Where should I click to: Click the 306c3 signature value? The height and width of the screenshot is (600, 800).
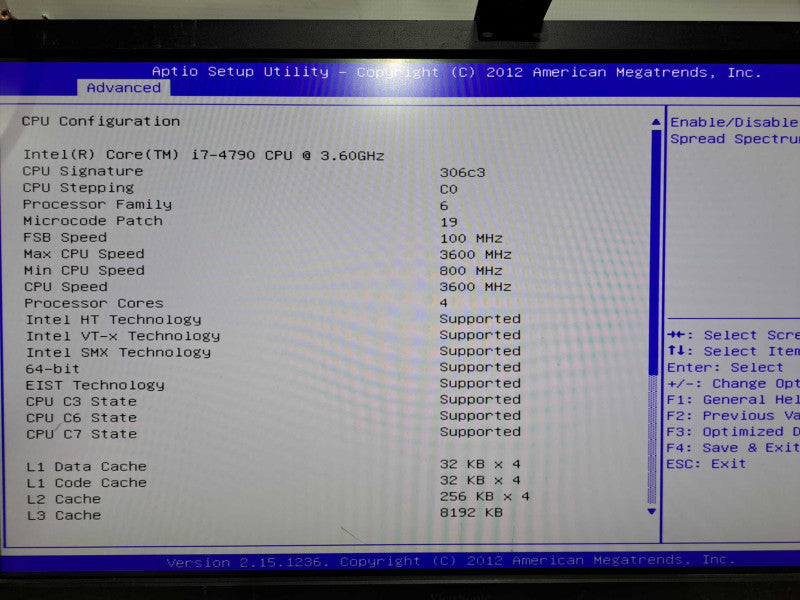click(462, 172)
